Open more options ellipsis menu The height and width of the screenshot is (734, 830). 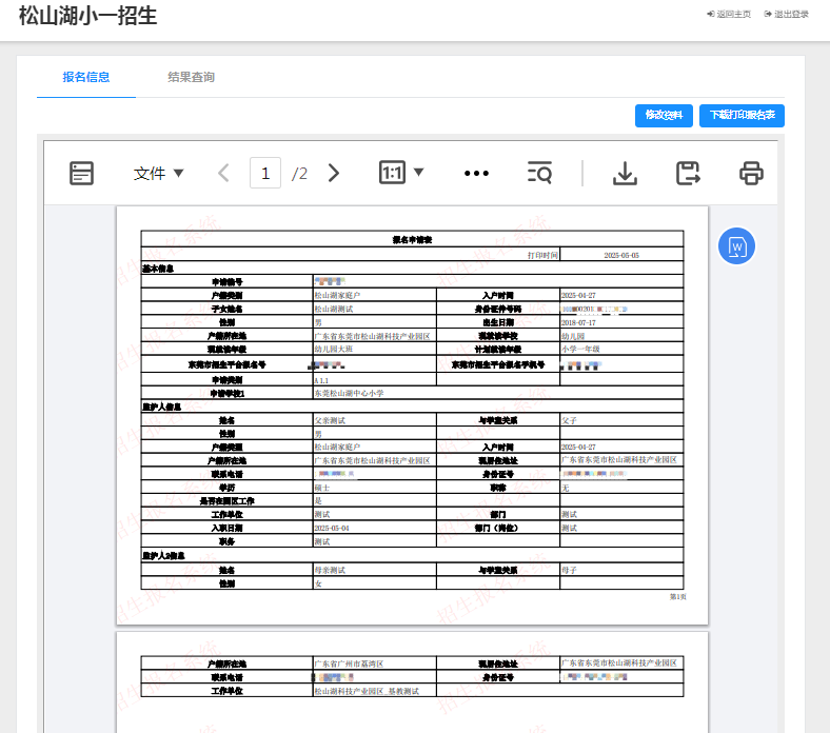476,173
